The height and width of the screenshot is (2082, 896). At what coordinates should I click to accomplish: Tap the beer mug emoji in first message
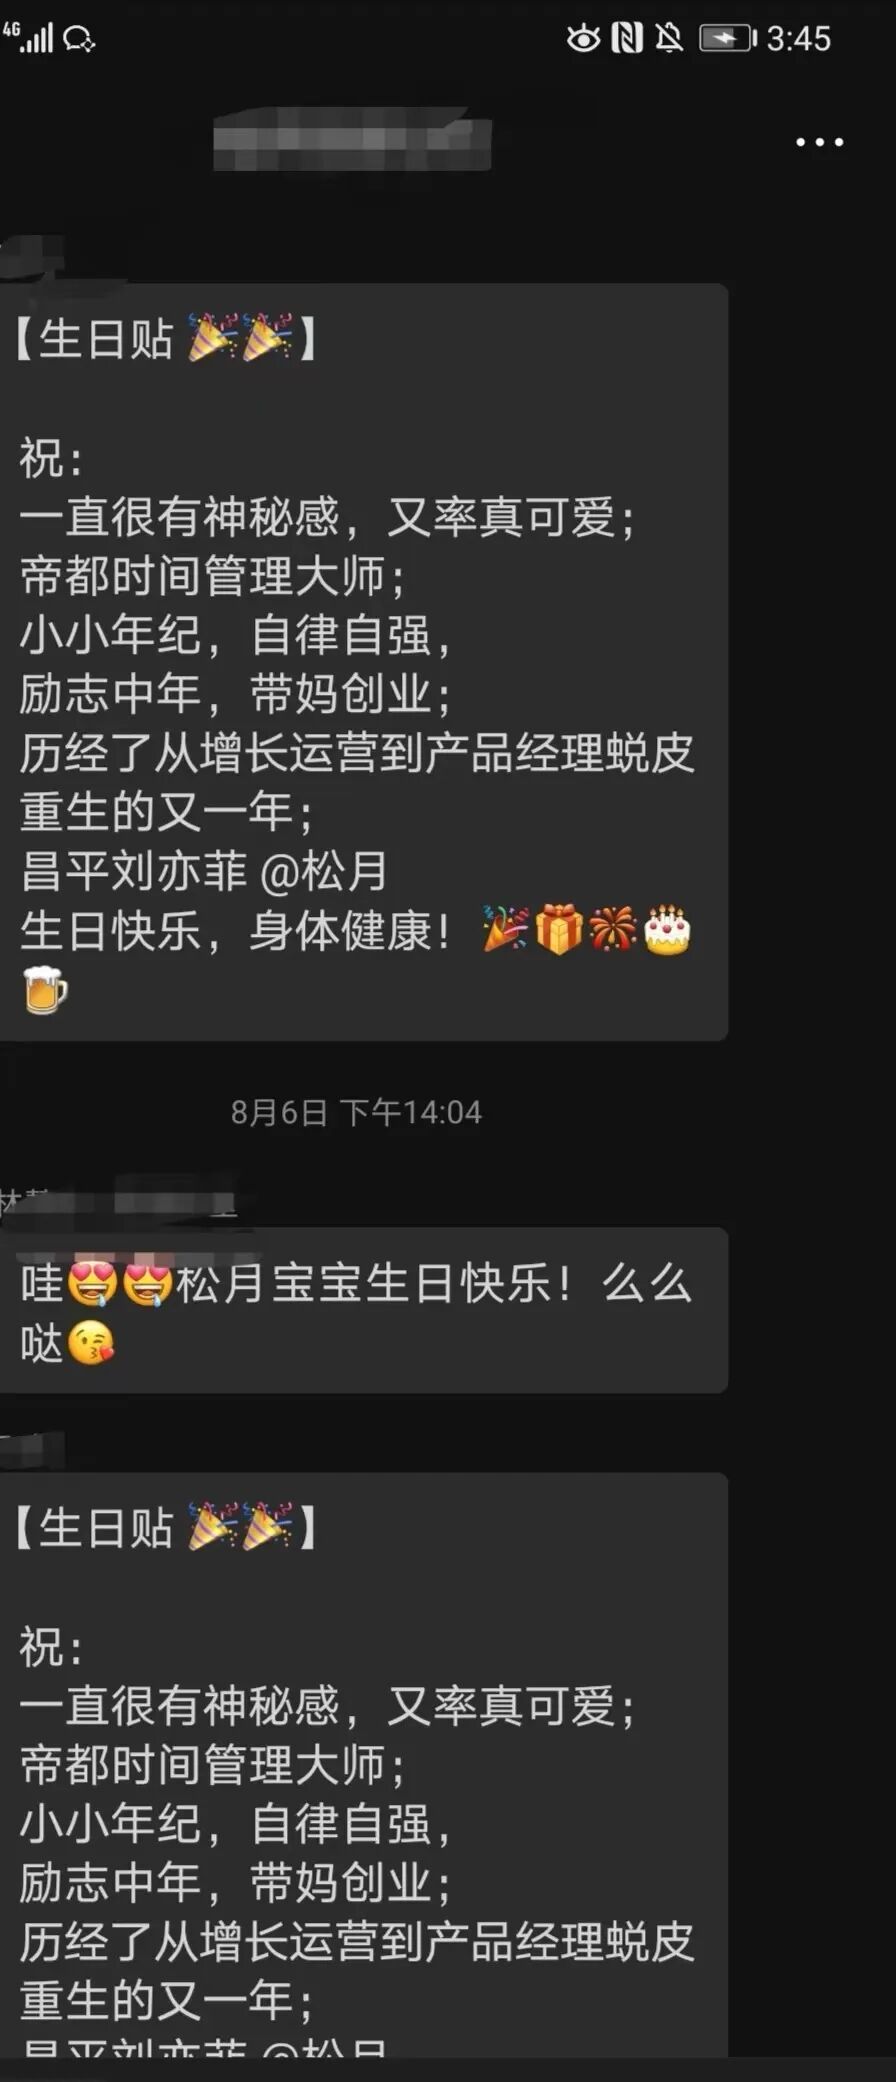coord(45,990)
